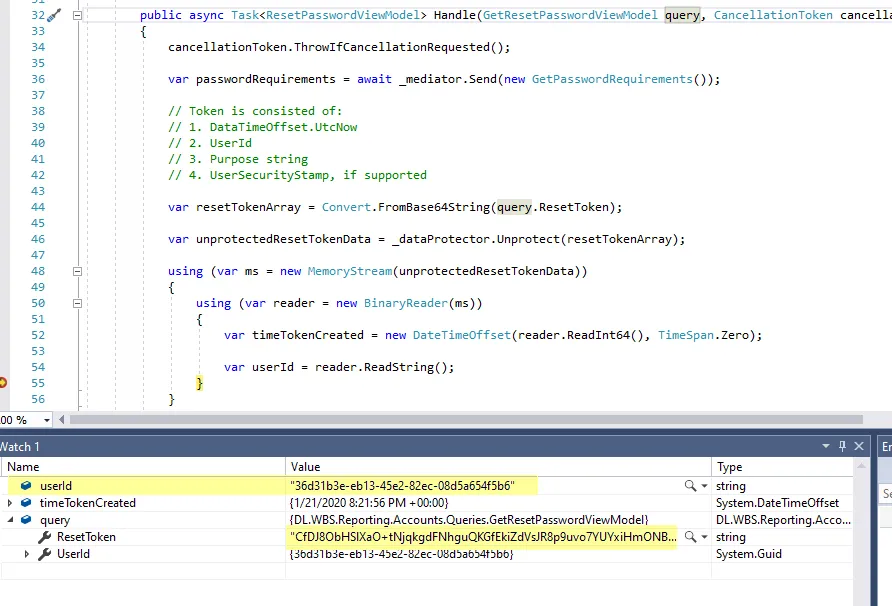This screenshot has width=892, height=606.
Task: Collapse the query watch entry
Action: pos(10,520)
